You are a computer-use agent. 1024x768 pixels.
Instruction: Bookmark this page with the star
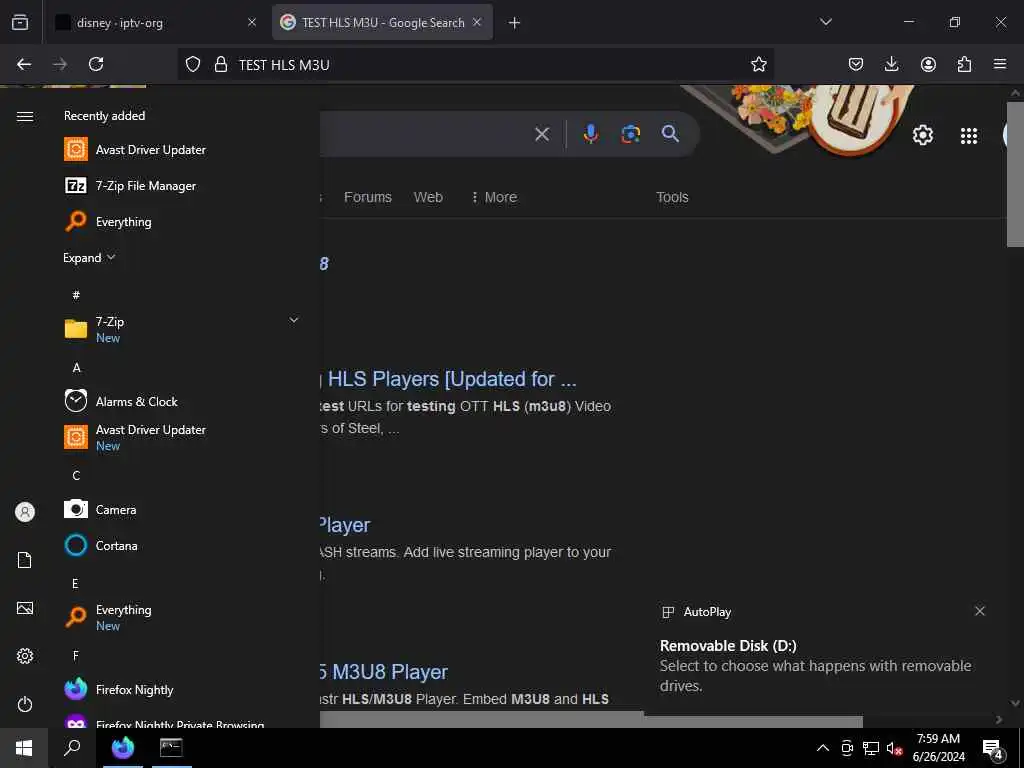[758, 64]
